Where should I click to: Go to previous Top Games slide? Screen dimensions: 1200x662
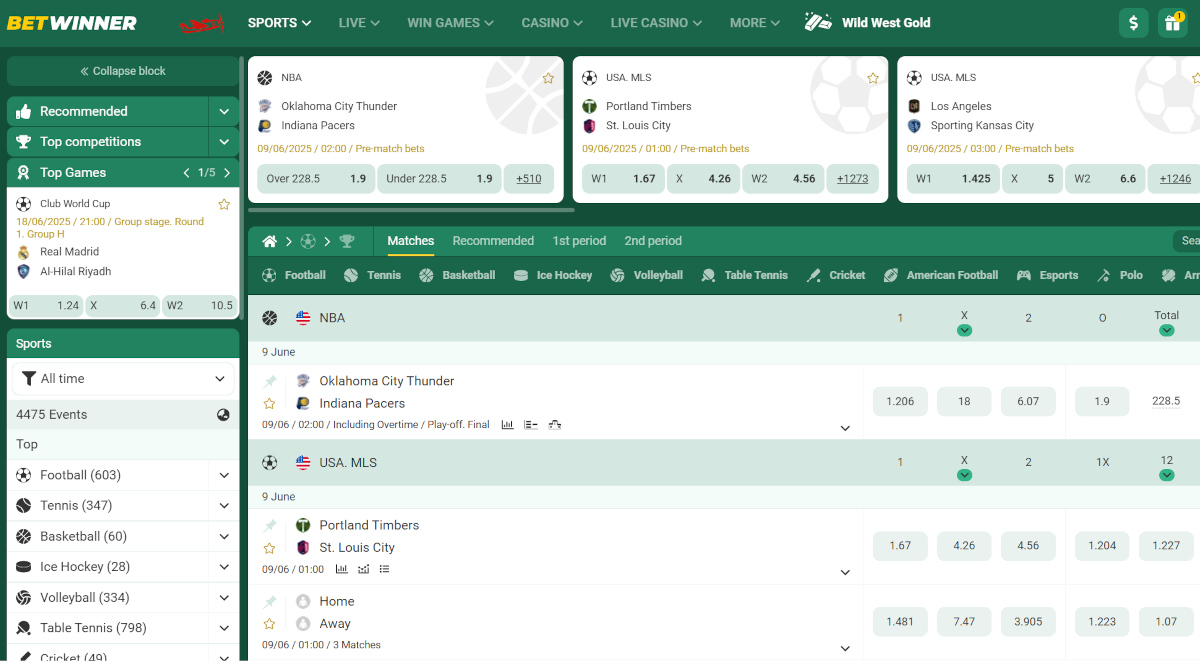[x=186, y=173]
